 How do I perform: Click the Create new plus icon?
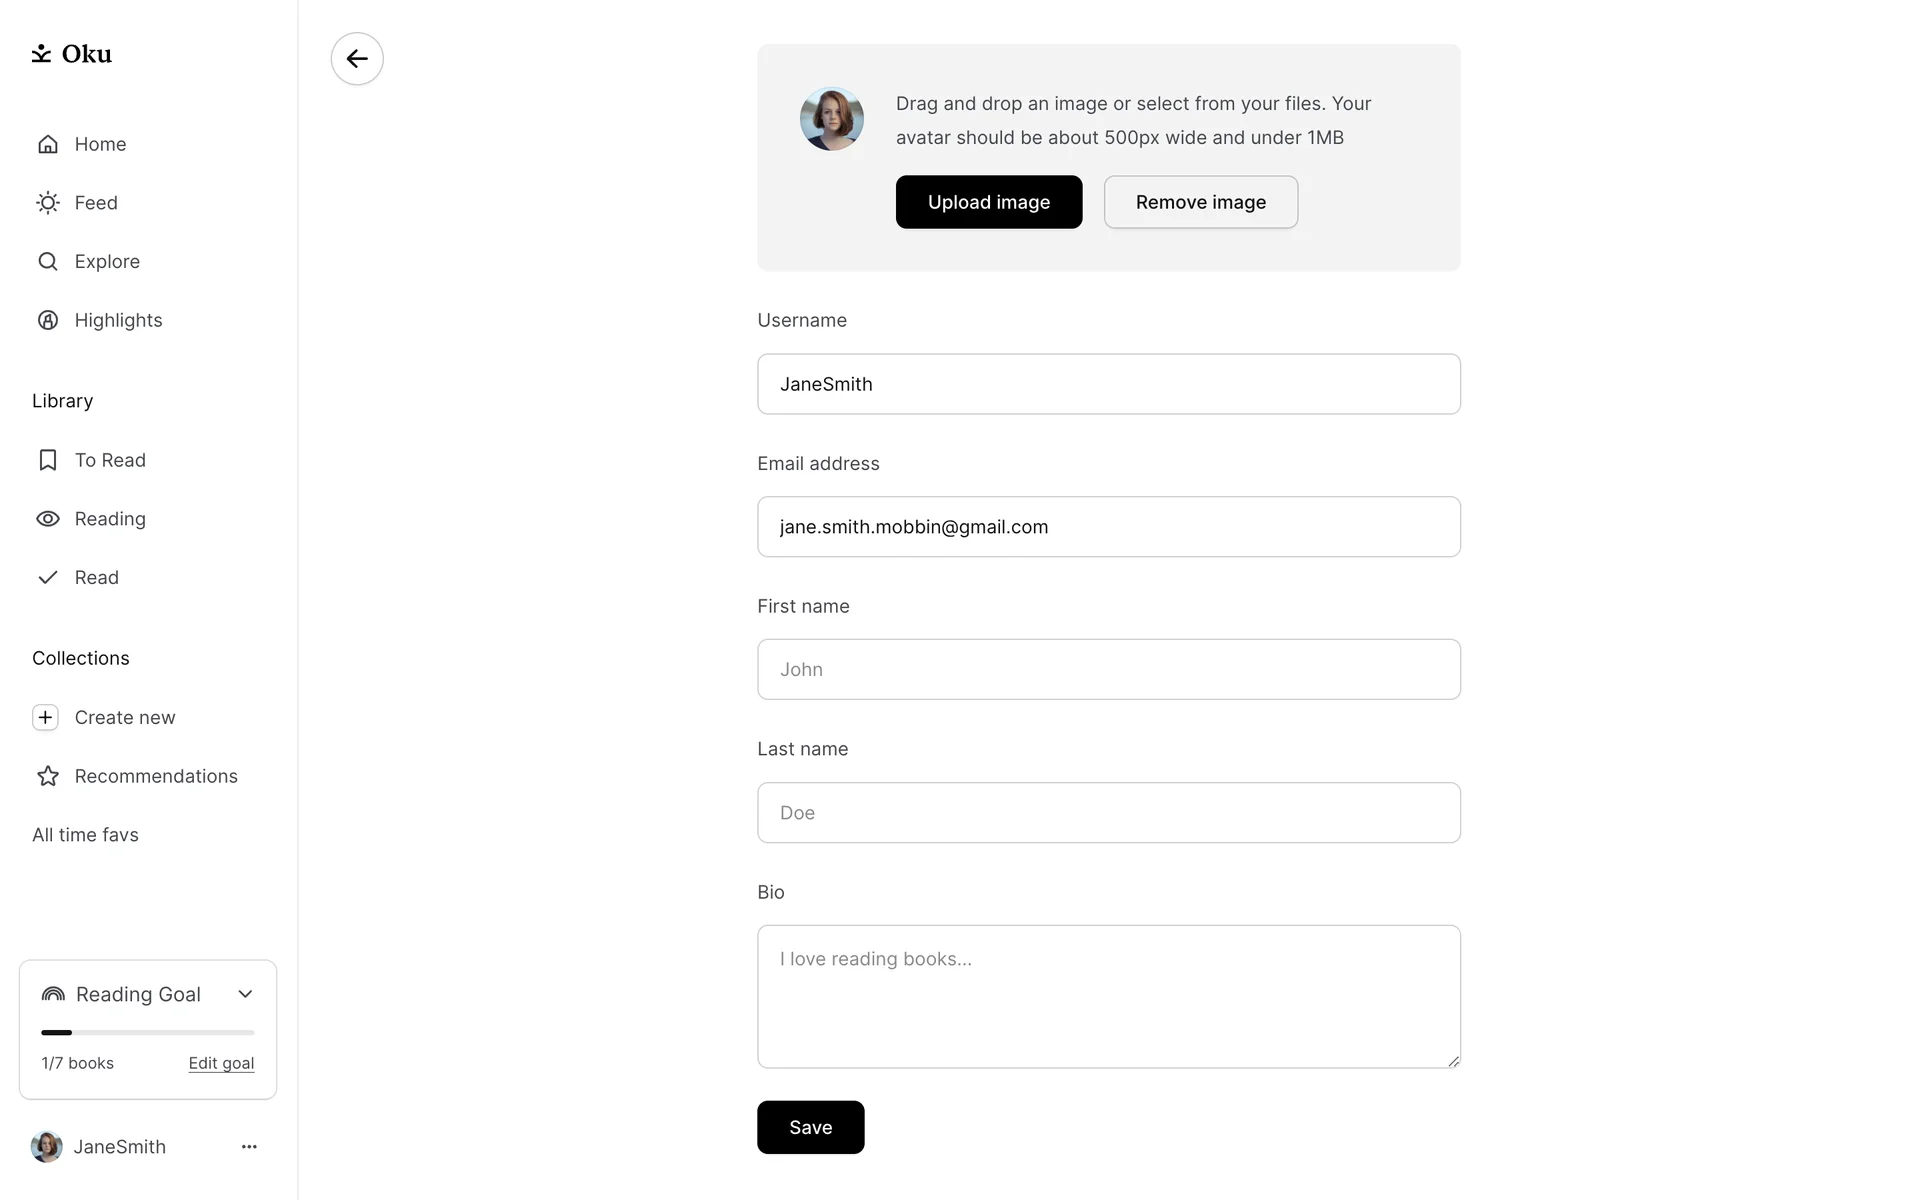pos(46,718)
